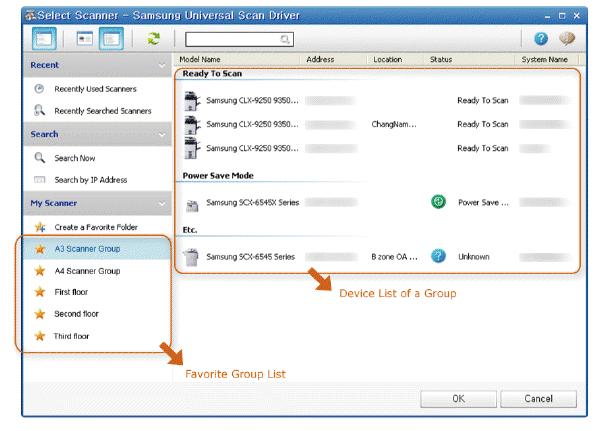The image size is (598, 431).
Task: Collapse the My Scanner section chevron
Action: (x=162, y=204)
